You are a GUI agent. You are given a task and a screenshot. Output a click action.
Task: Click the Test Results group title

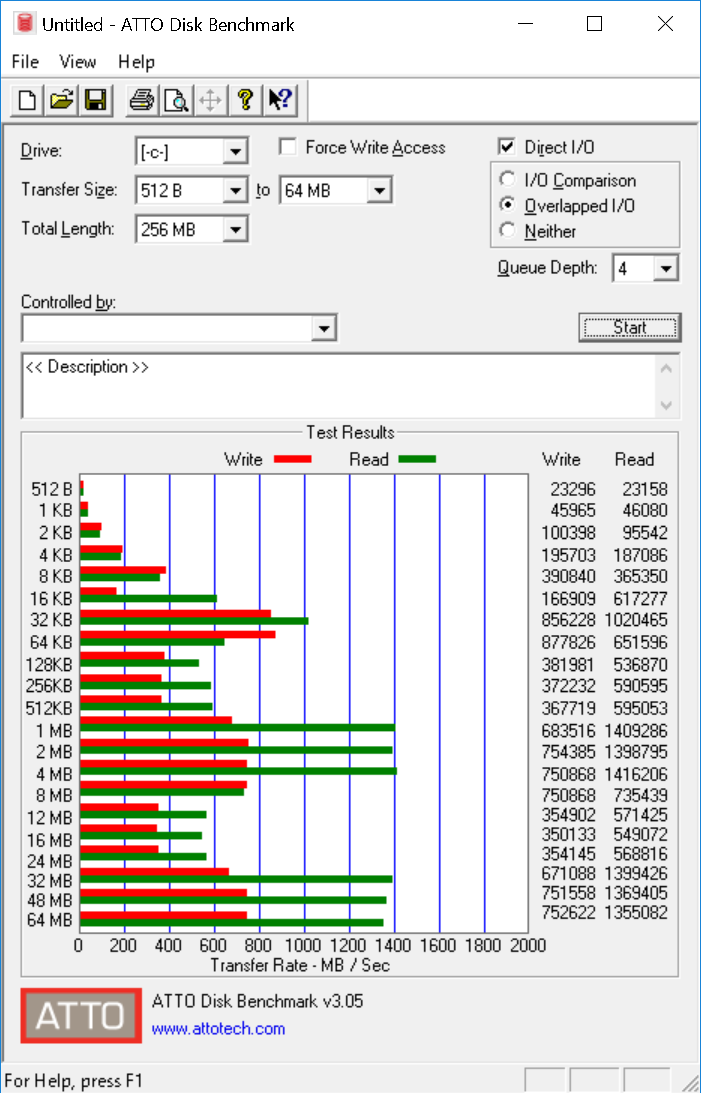coord(350,432)
